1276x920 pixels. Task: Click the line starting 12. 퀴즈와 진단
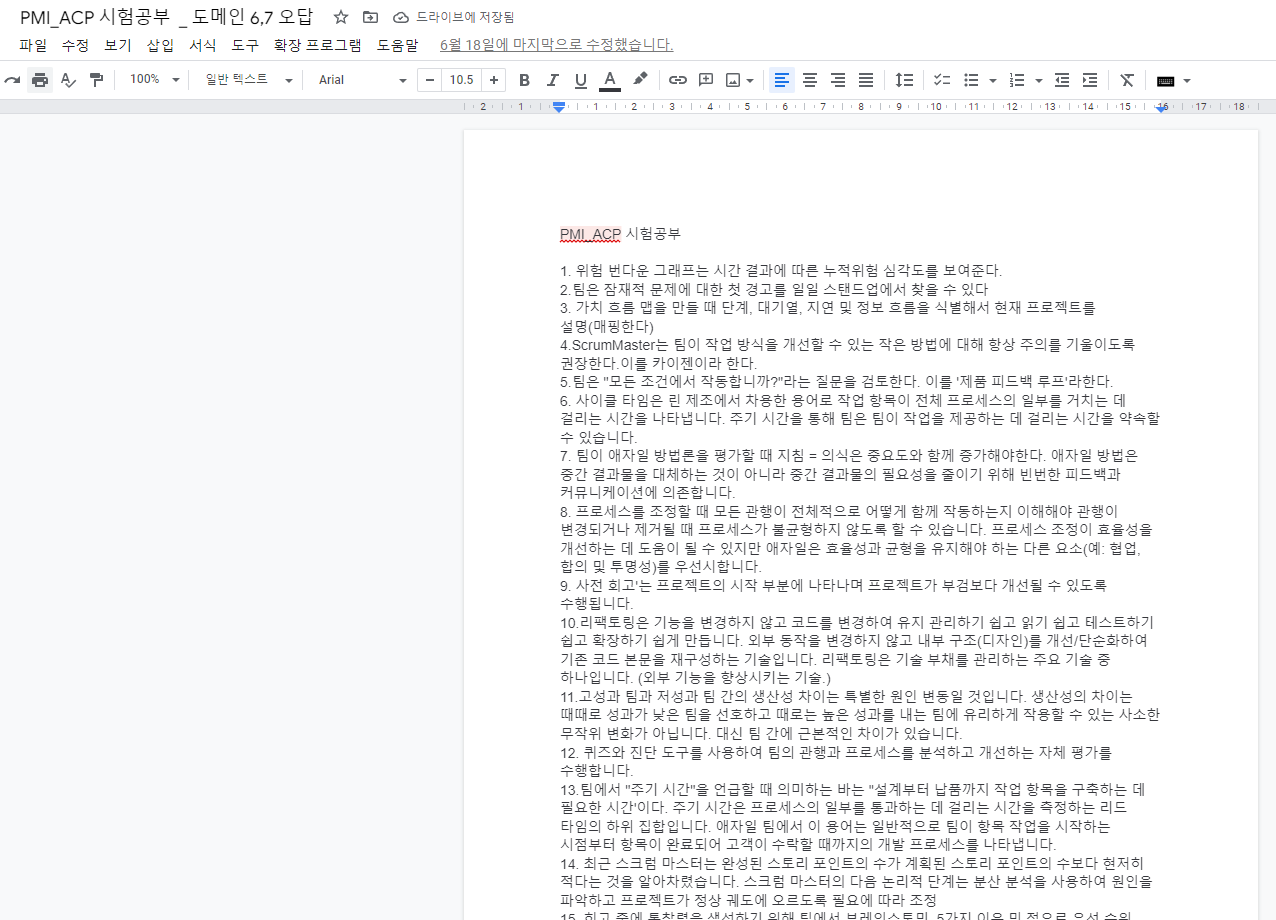click(x=836, y=752)
